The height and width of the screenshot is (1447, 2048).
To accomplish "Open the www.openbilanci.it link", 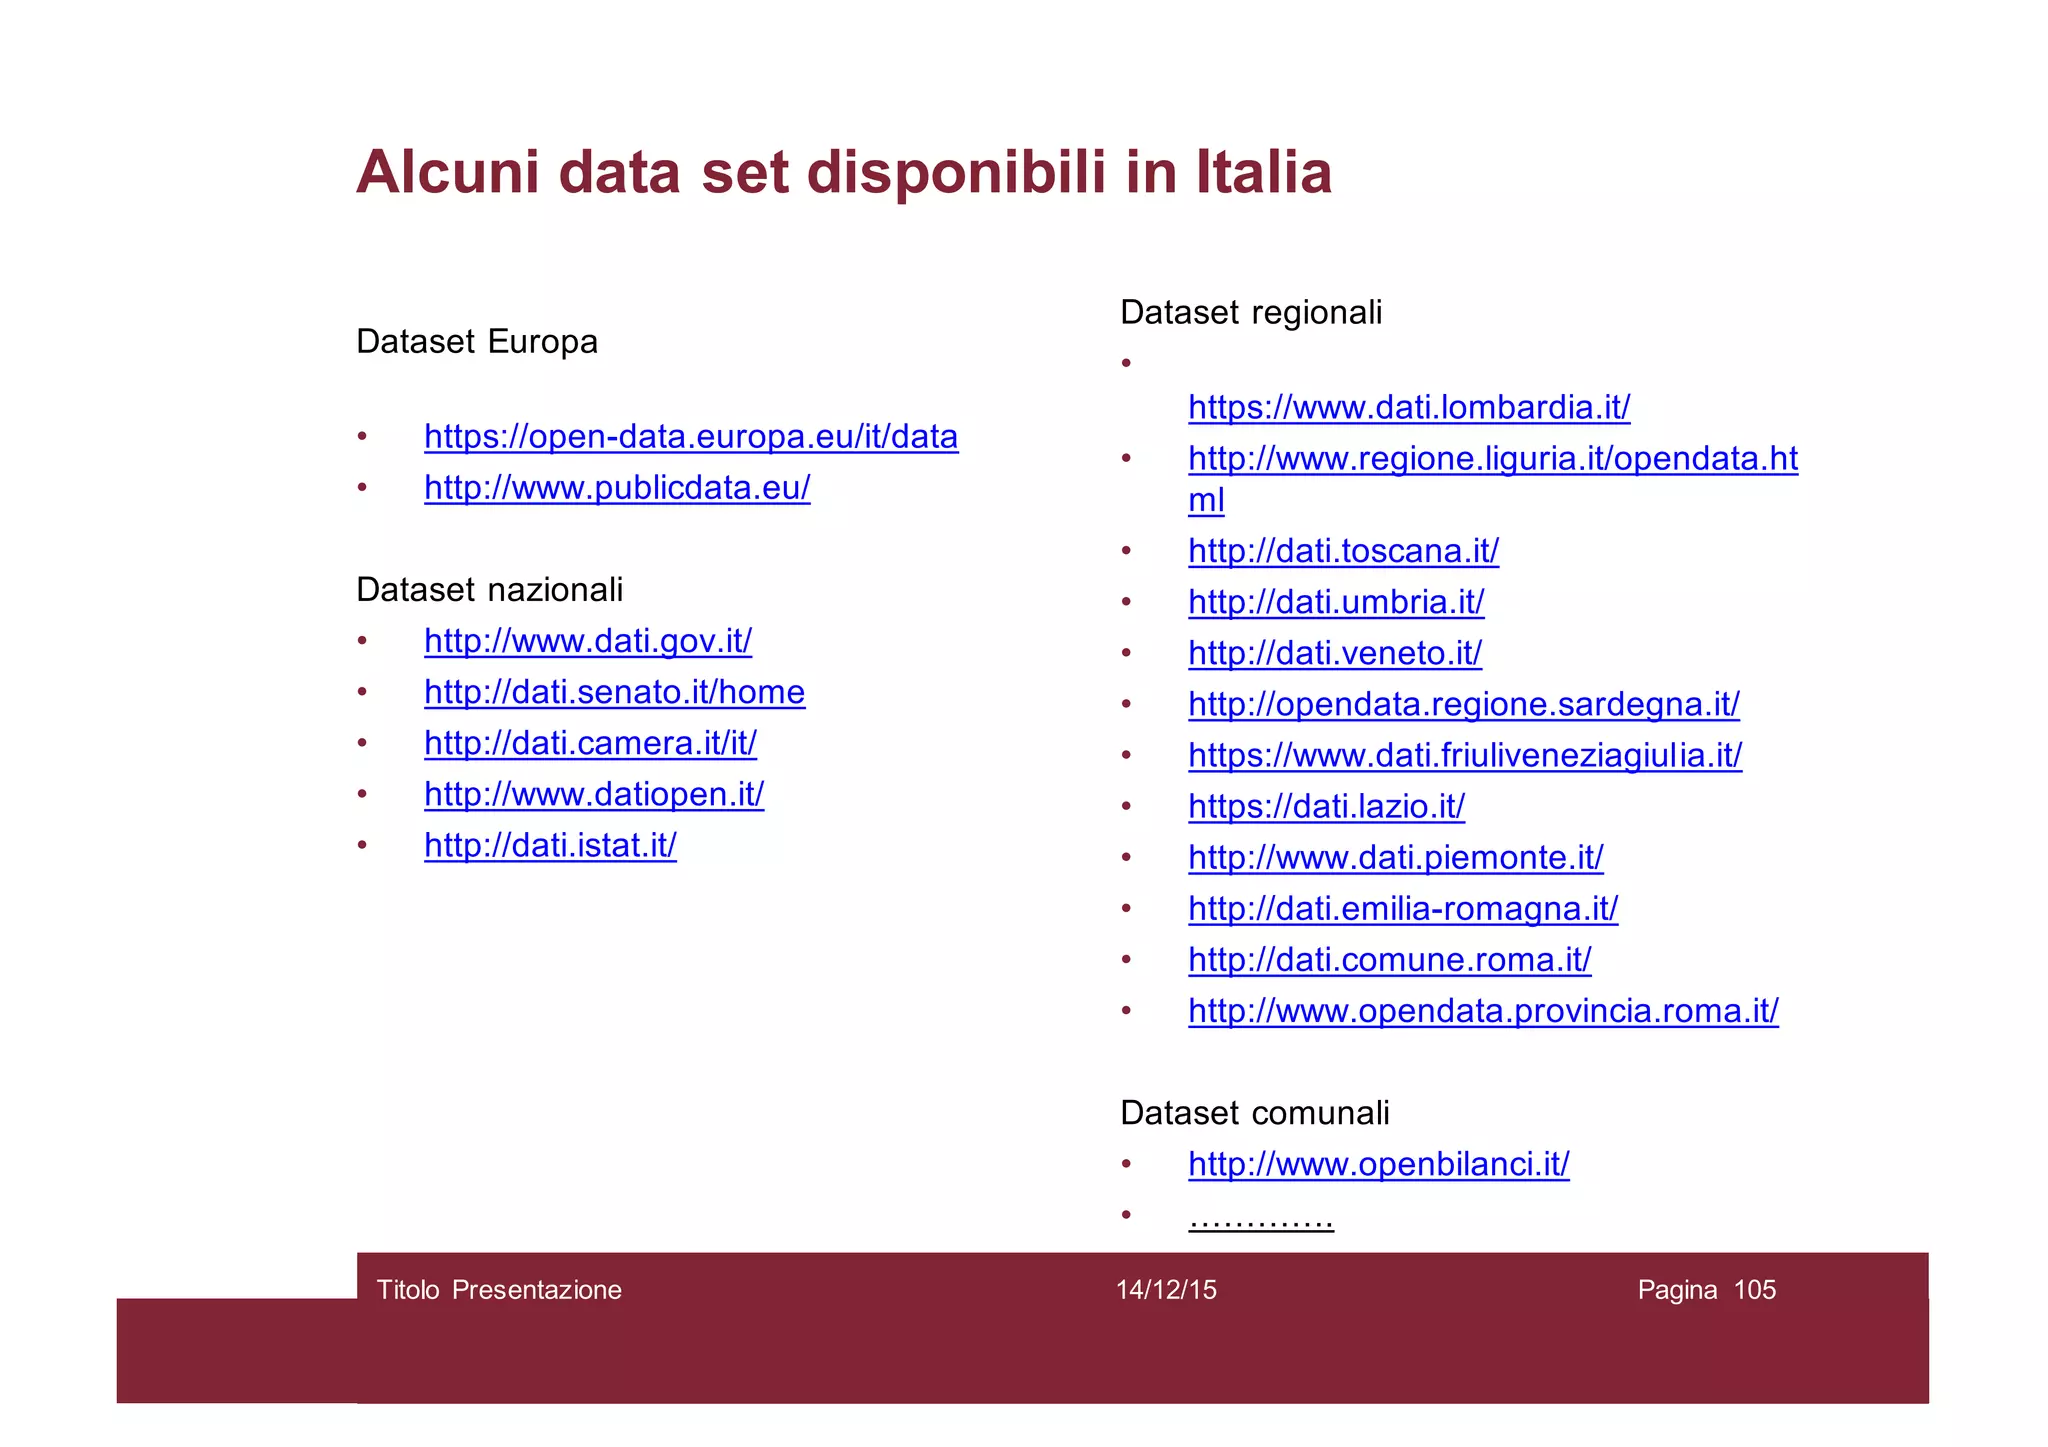I will click(1379, 1164).
